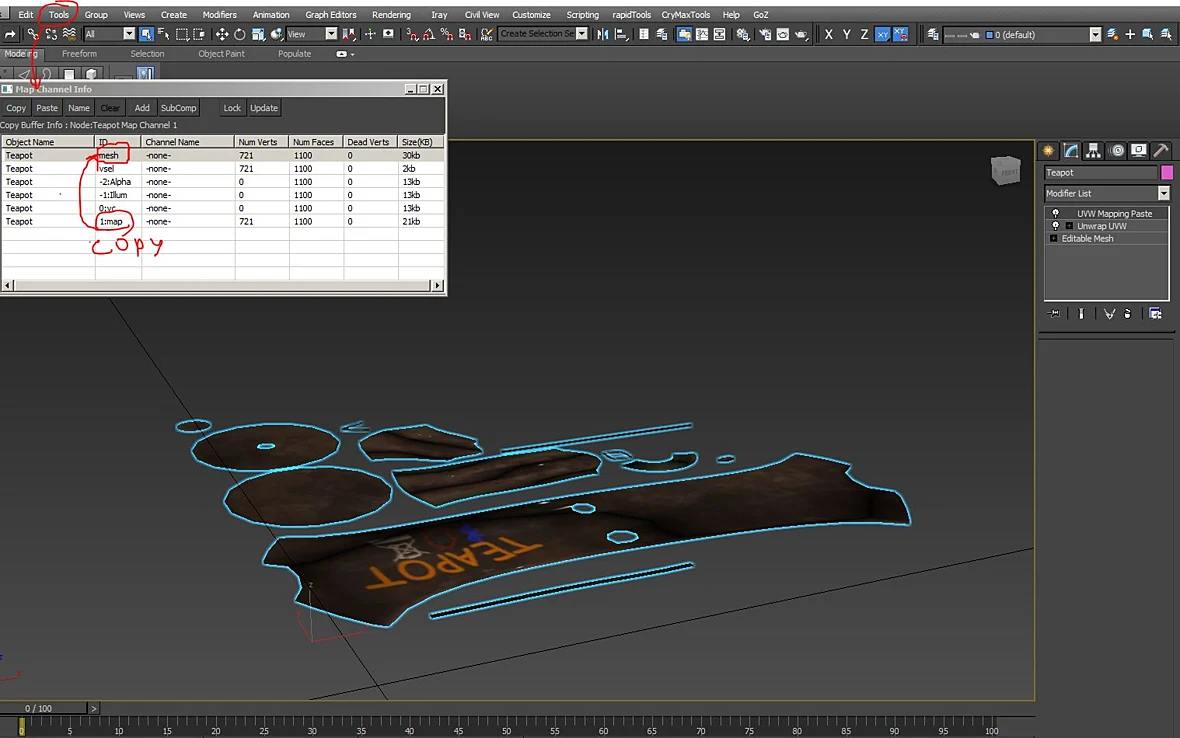
Task: Toggle 3D Snaps icon
Action: tap(412, 35)
